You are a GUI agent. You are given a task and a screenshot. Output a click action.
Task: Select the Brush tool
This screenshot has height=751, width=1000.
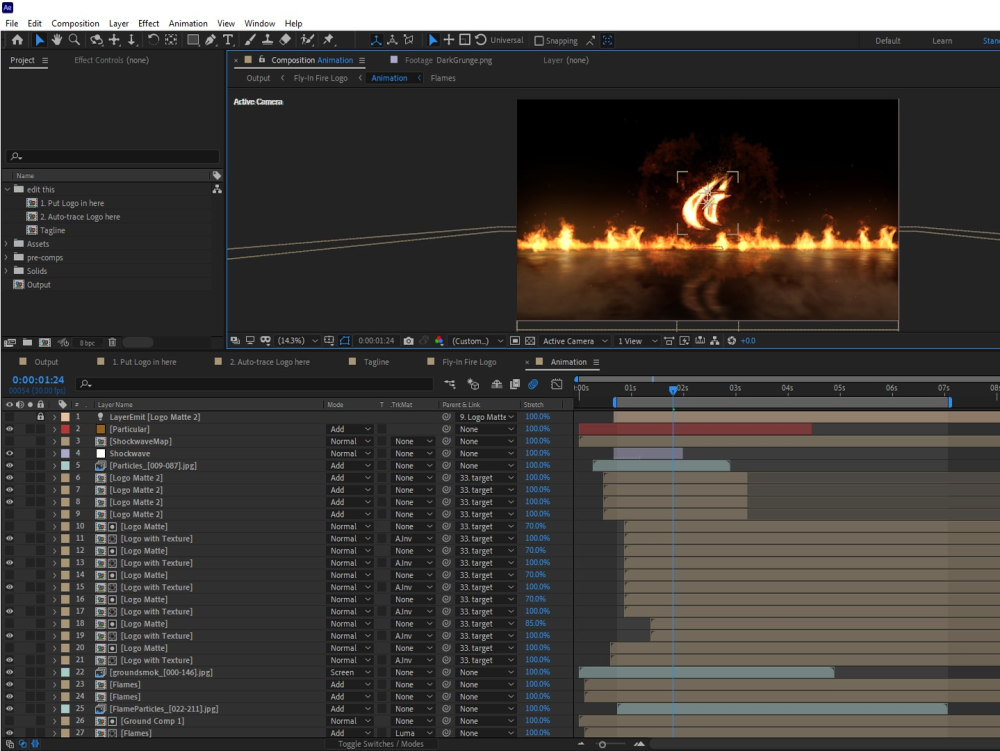click(250, 40)
